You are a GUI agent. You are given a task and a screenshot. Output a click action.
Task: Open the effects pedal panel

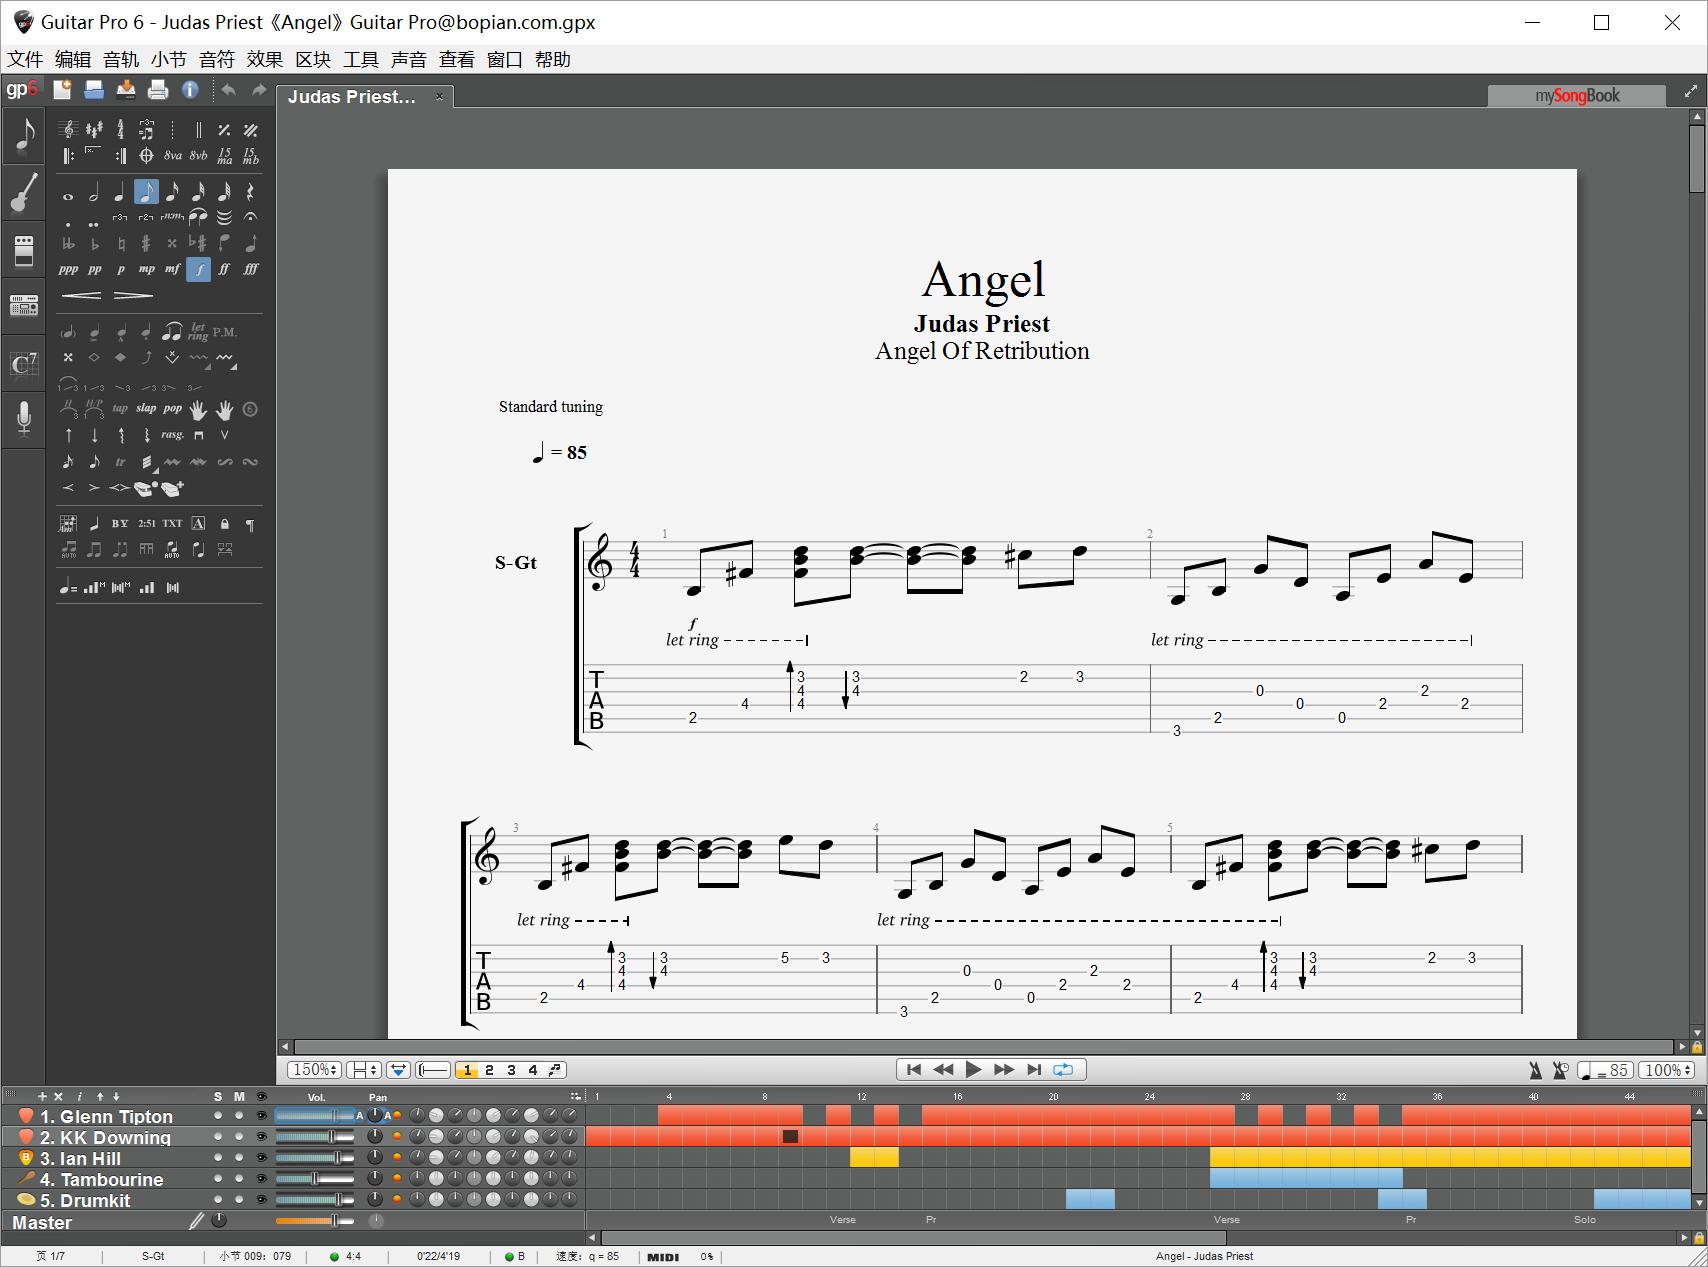tap(24, 250)
